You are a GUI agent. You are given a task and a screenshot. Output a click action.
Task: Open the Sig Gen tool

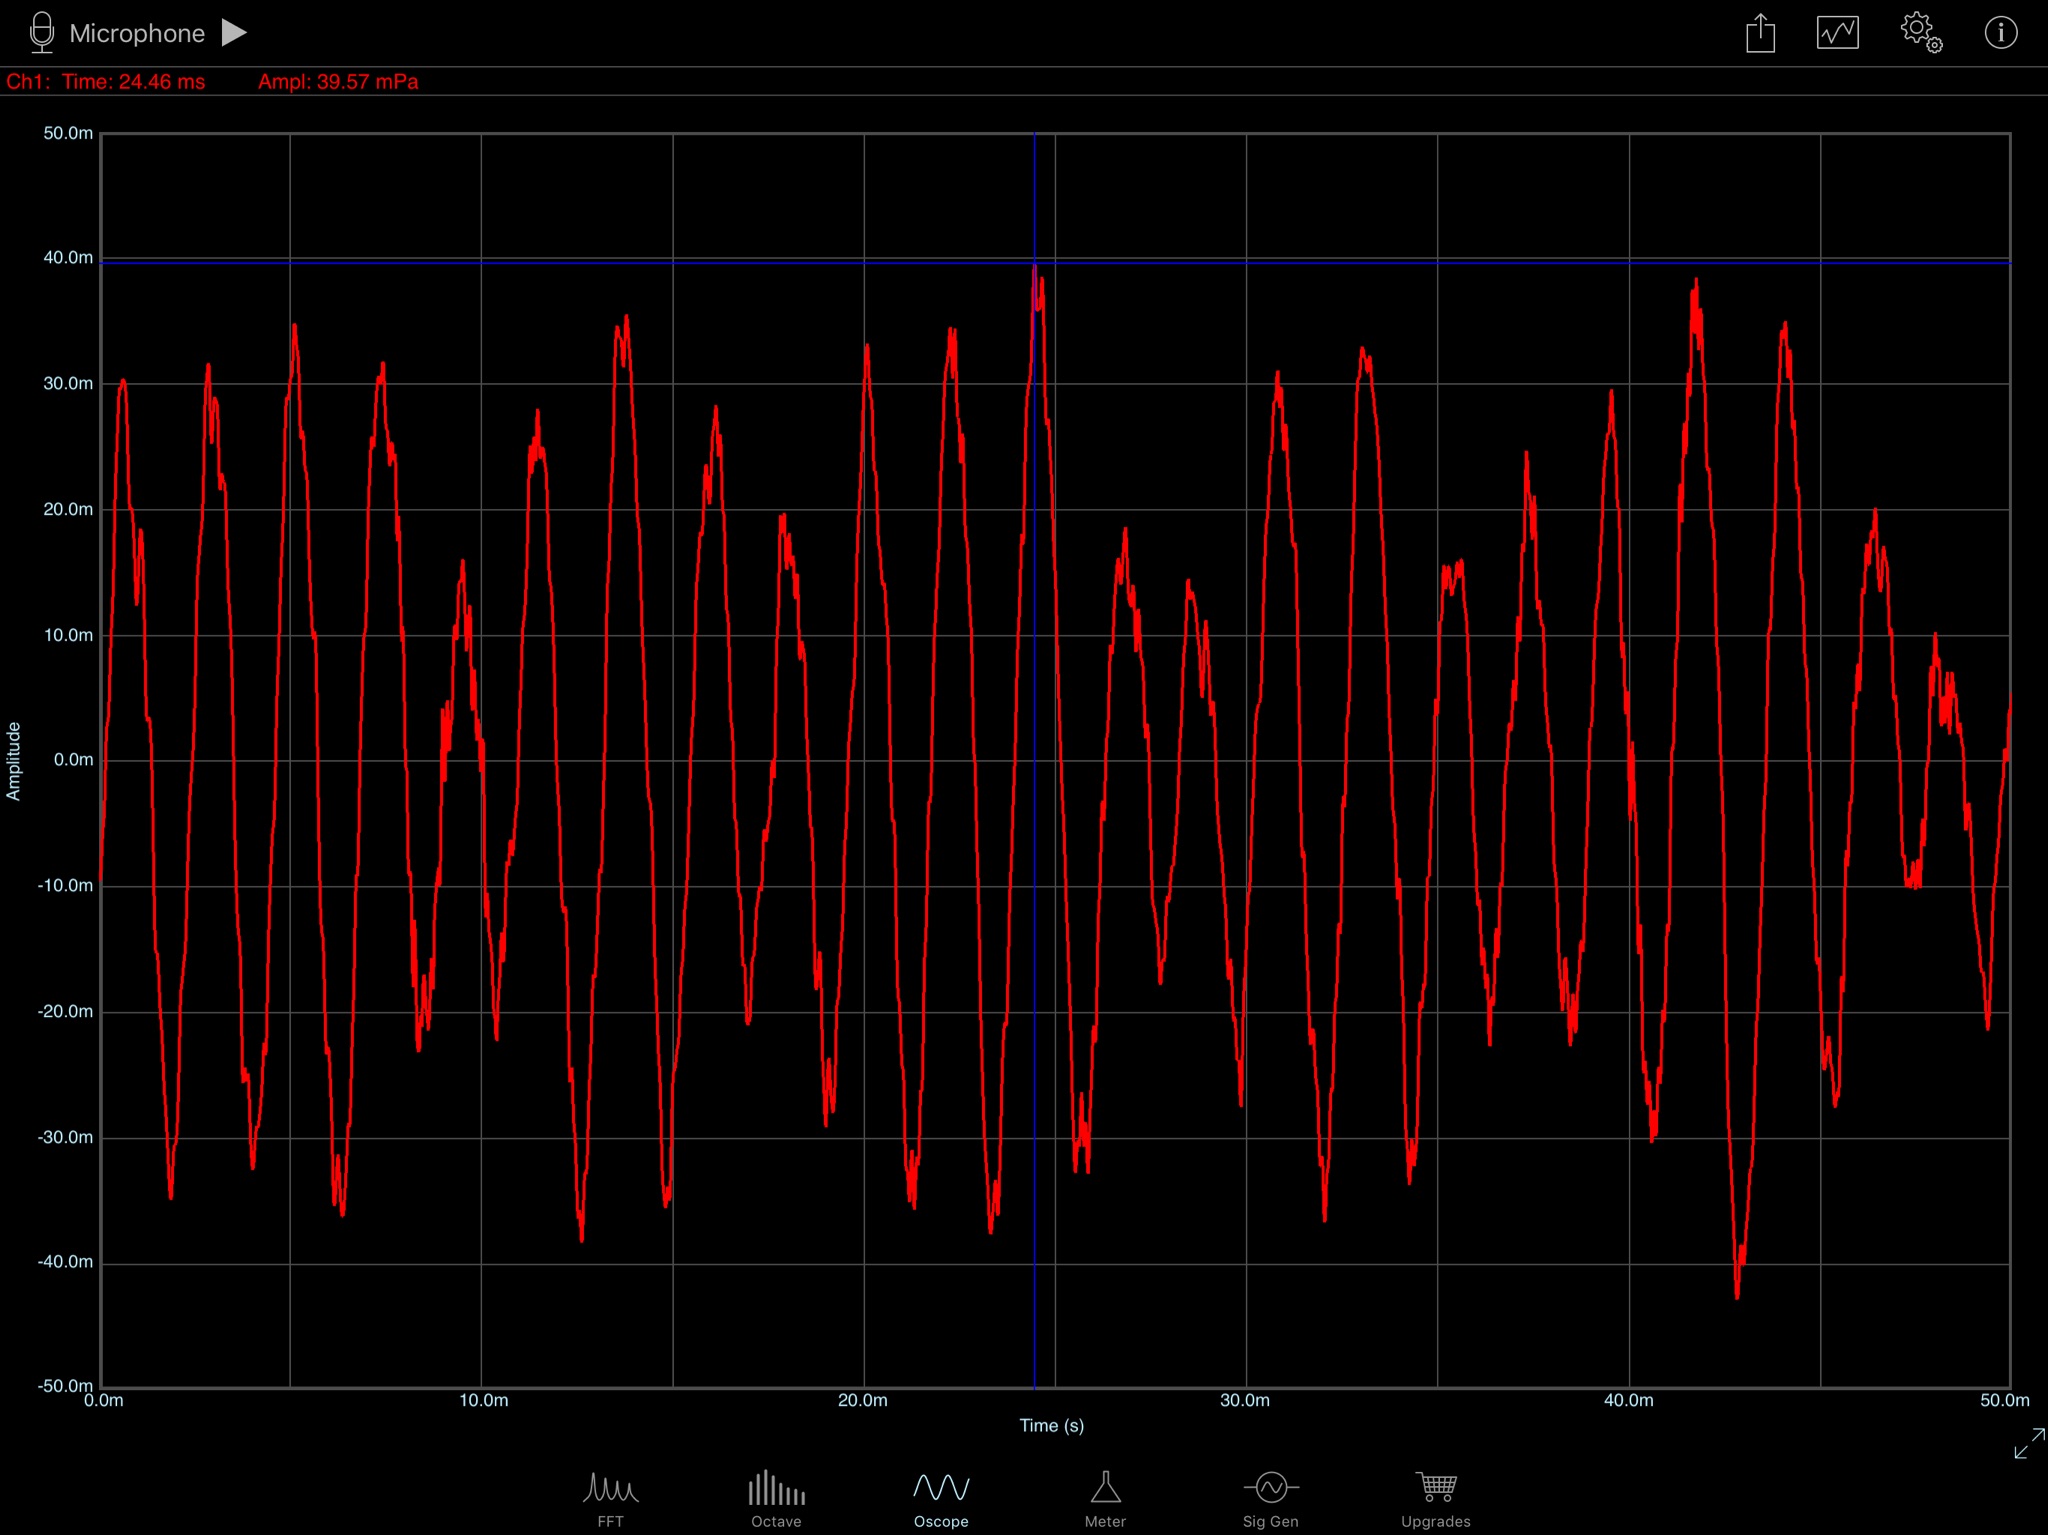(1270, 1499)
